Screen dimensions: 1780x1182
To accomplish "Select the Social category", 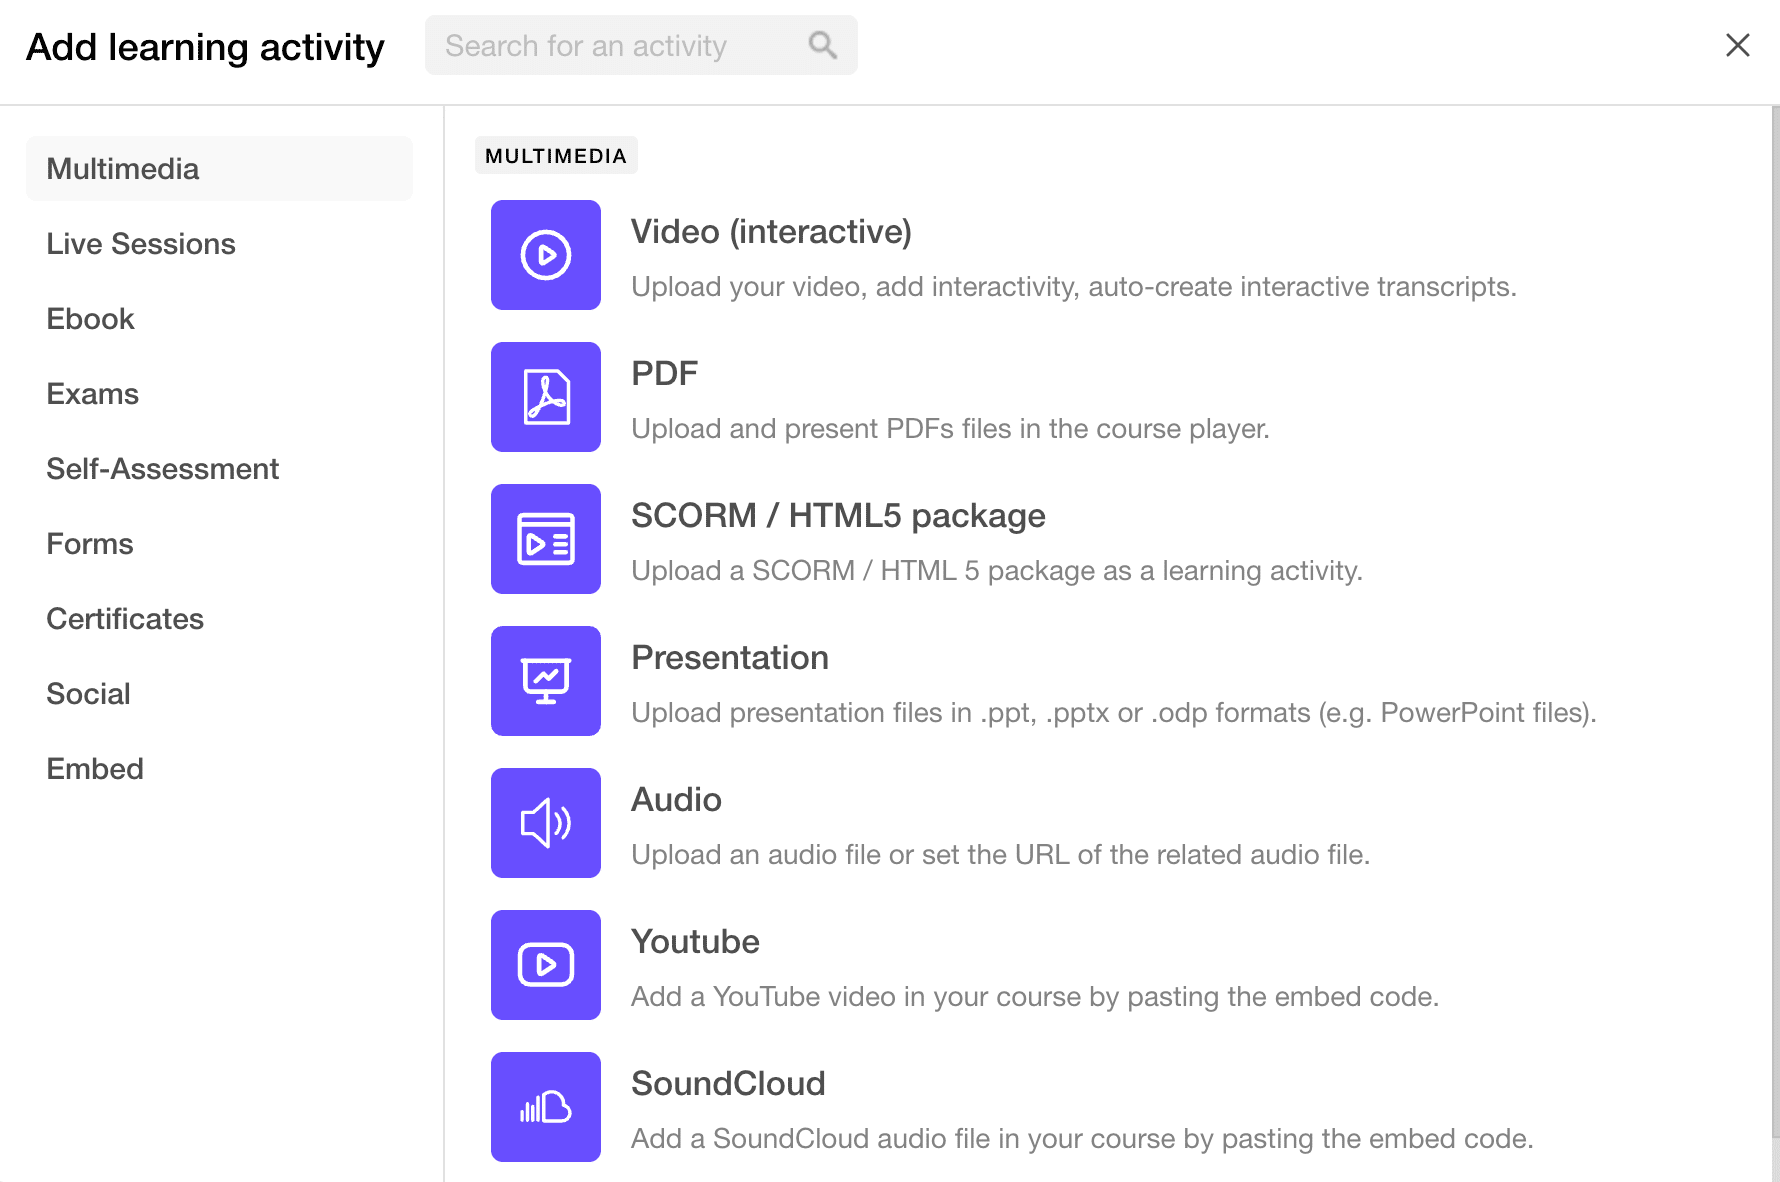I will click(88, 693).
